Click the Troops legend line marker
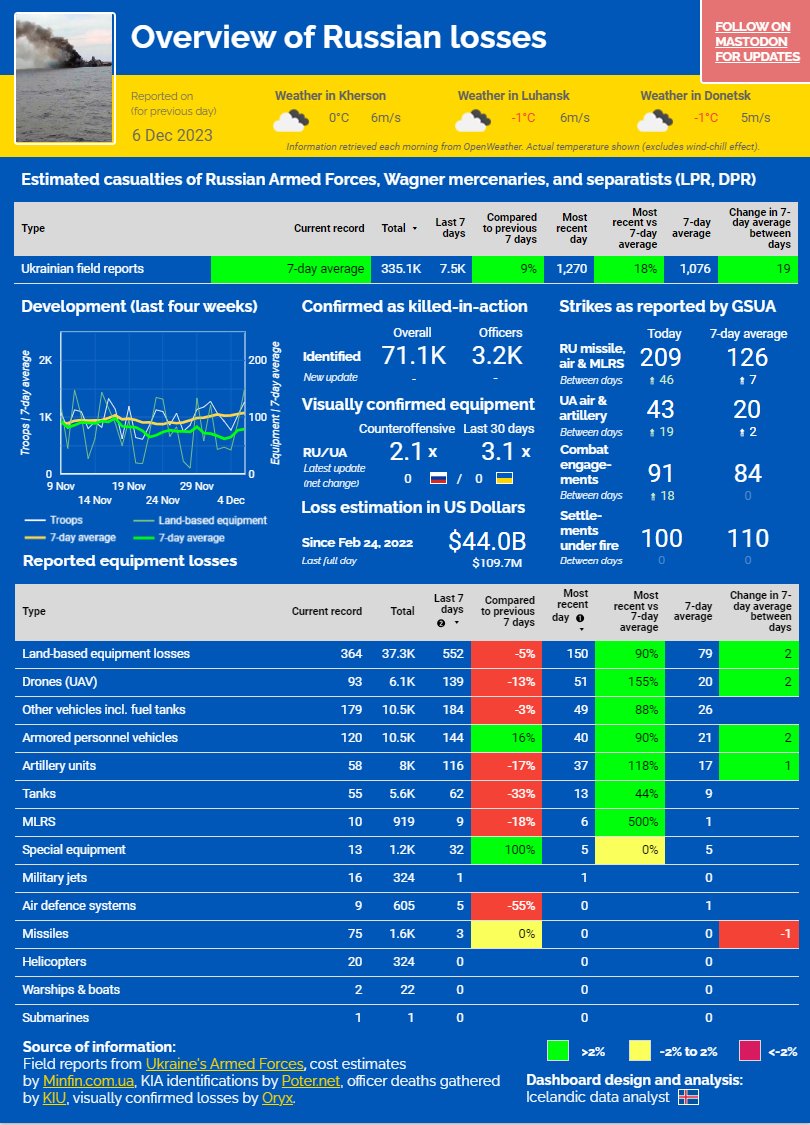The width and height of the screenshot is (810, 1125). (34, 520)
